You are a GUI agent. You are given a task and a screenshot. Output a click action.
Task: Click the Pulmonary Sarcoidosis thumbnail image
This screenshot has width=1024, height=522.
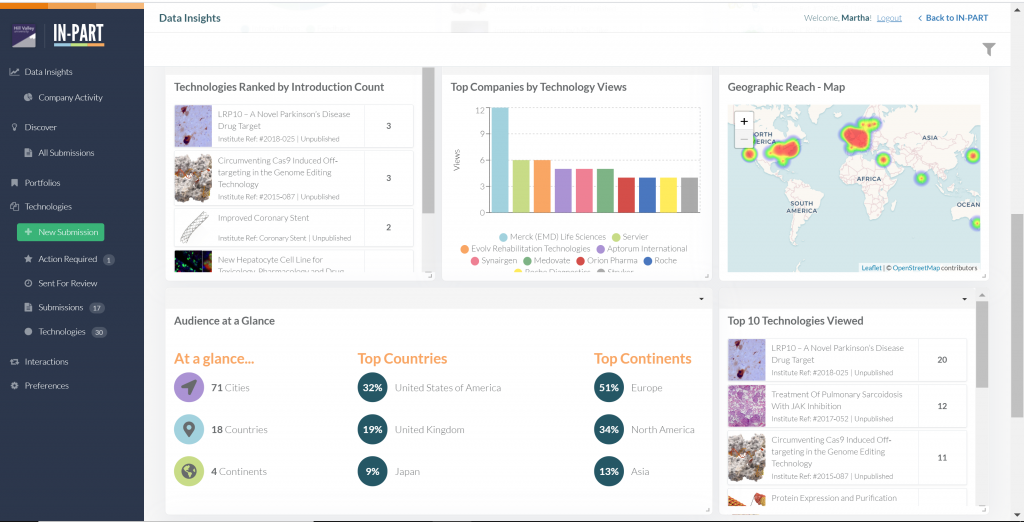click(746, 405)
